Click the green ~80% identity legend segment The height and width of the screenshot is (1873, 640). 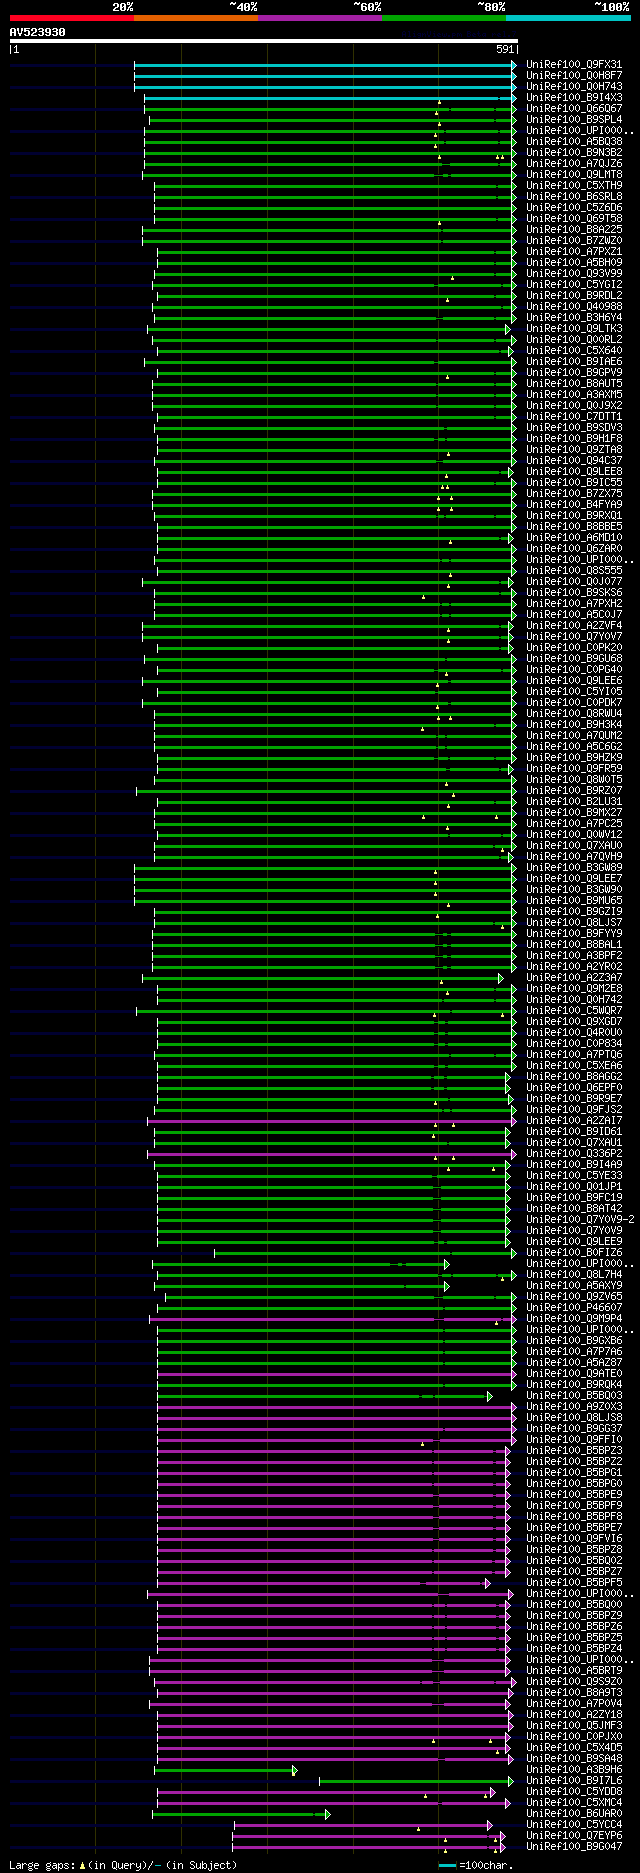(x=444, y=18)
